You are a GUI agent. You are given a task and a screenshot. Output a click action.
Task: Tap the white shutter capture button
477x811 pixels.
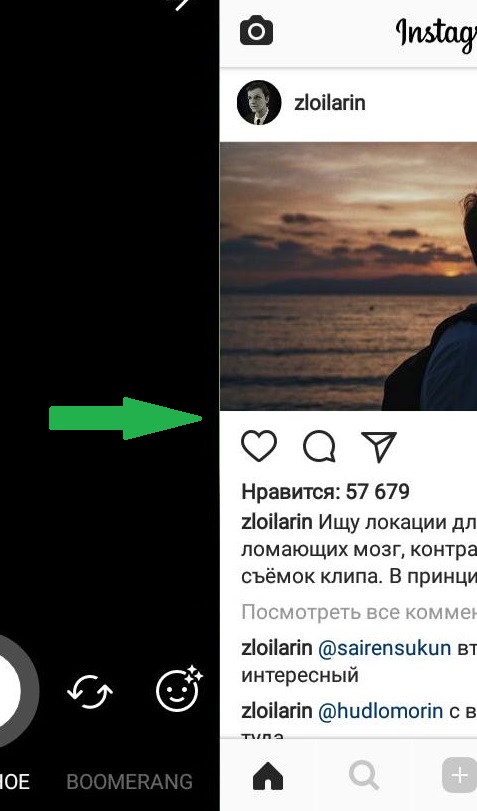pos(10,690)
